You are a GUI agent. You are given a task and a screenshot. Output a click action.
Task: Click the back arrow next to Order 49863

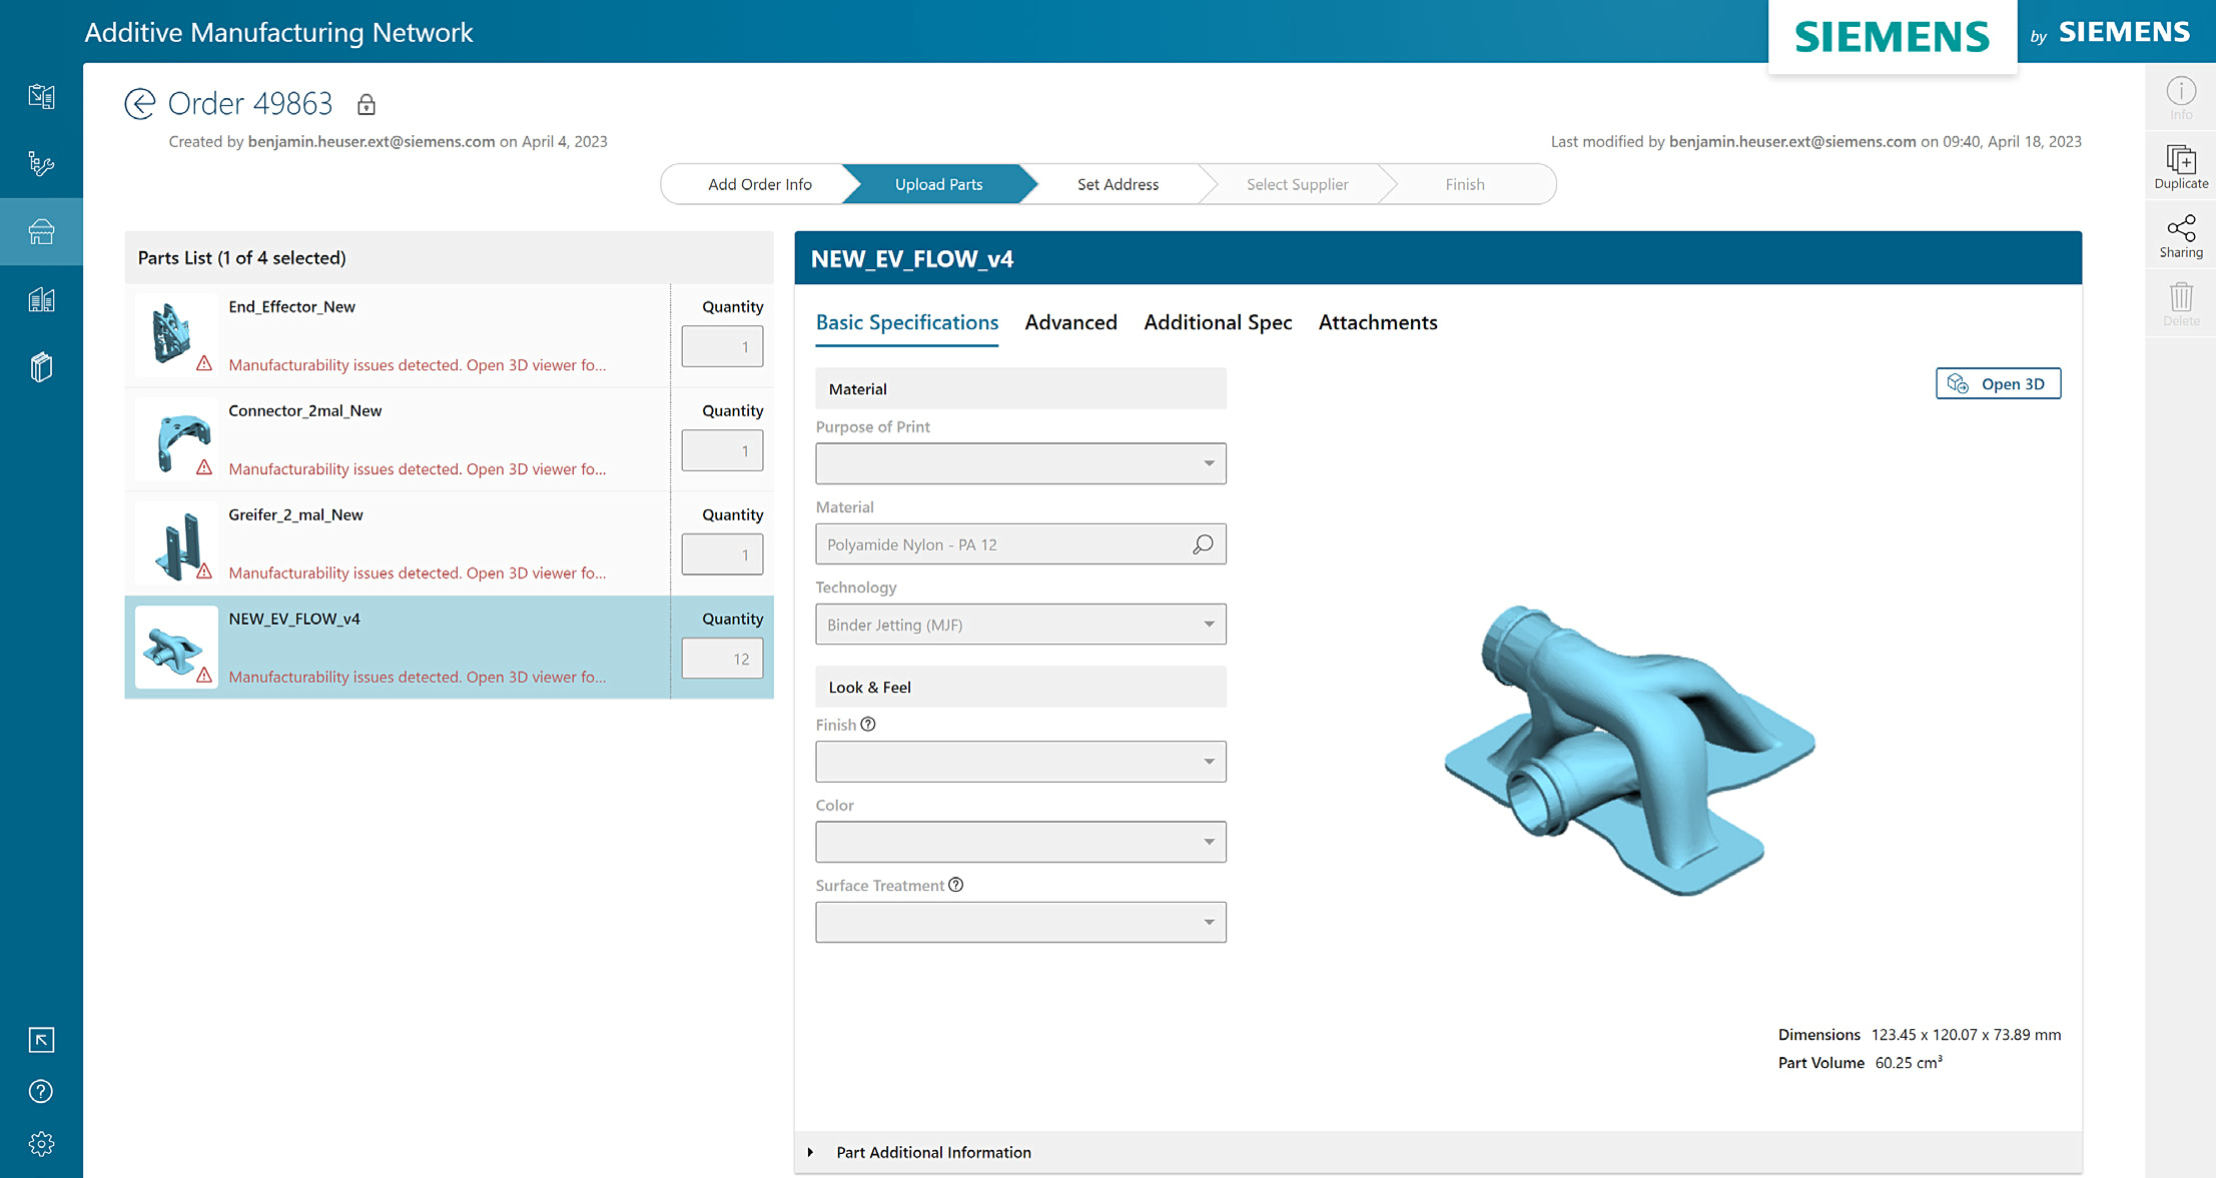pos(140,104)
